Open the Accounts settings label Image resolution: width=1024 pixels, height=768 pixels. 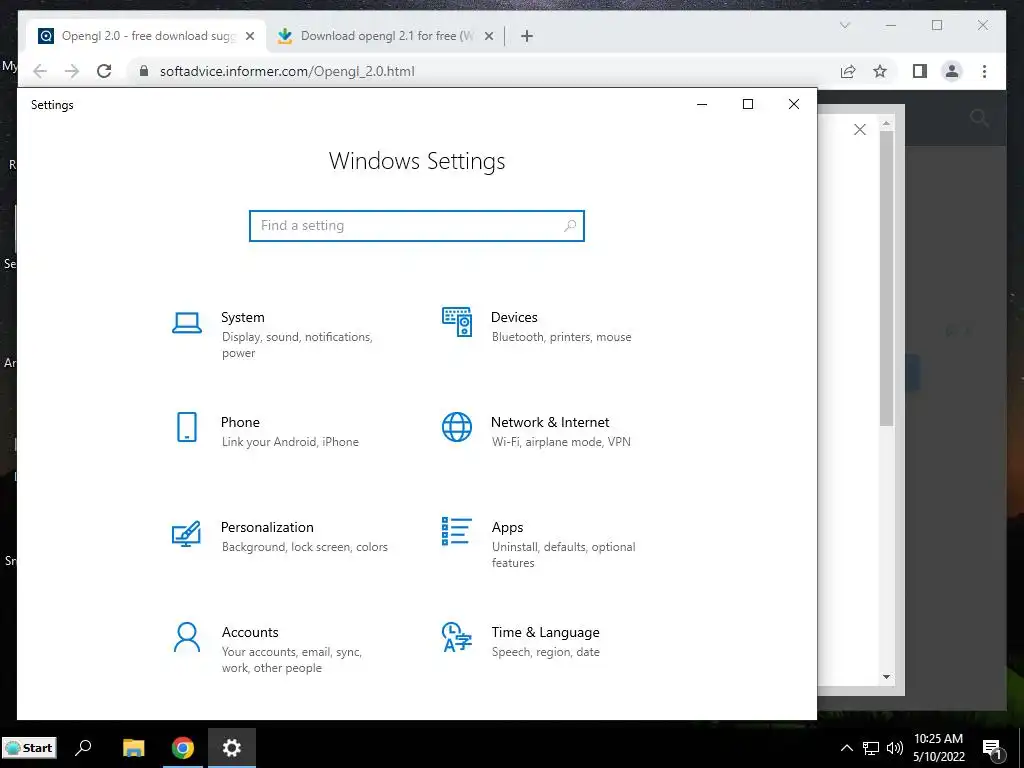(250, 632)
